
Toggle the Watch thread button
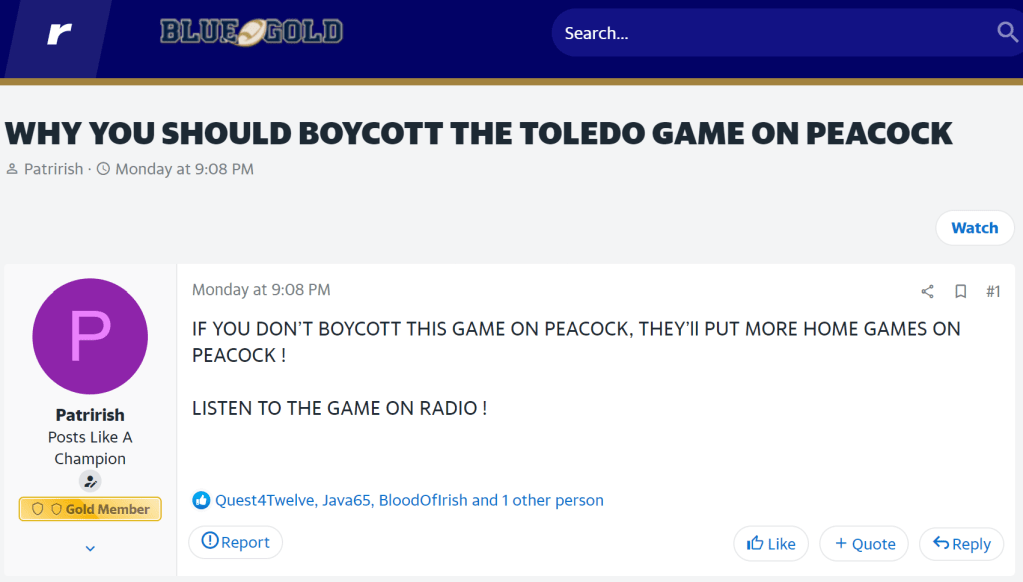click(974, 228)
